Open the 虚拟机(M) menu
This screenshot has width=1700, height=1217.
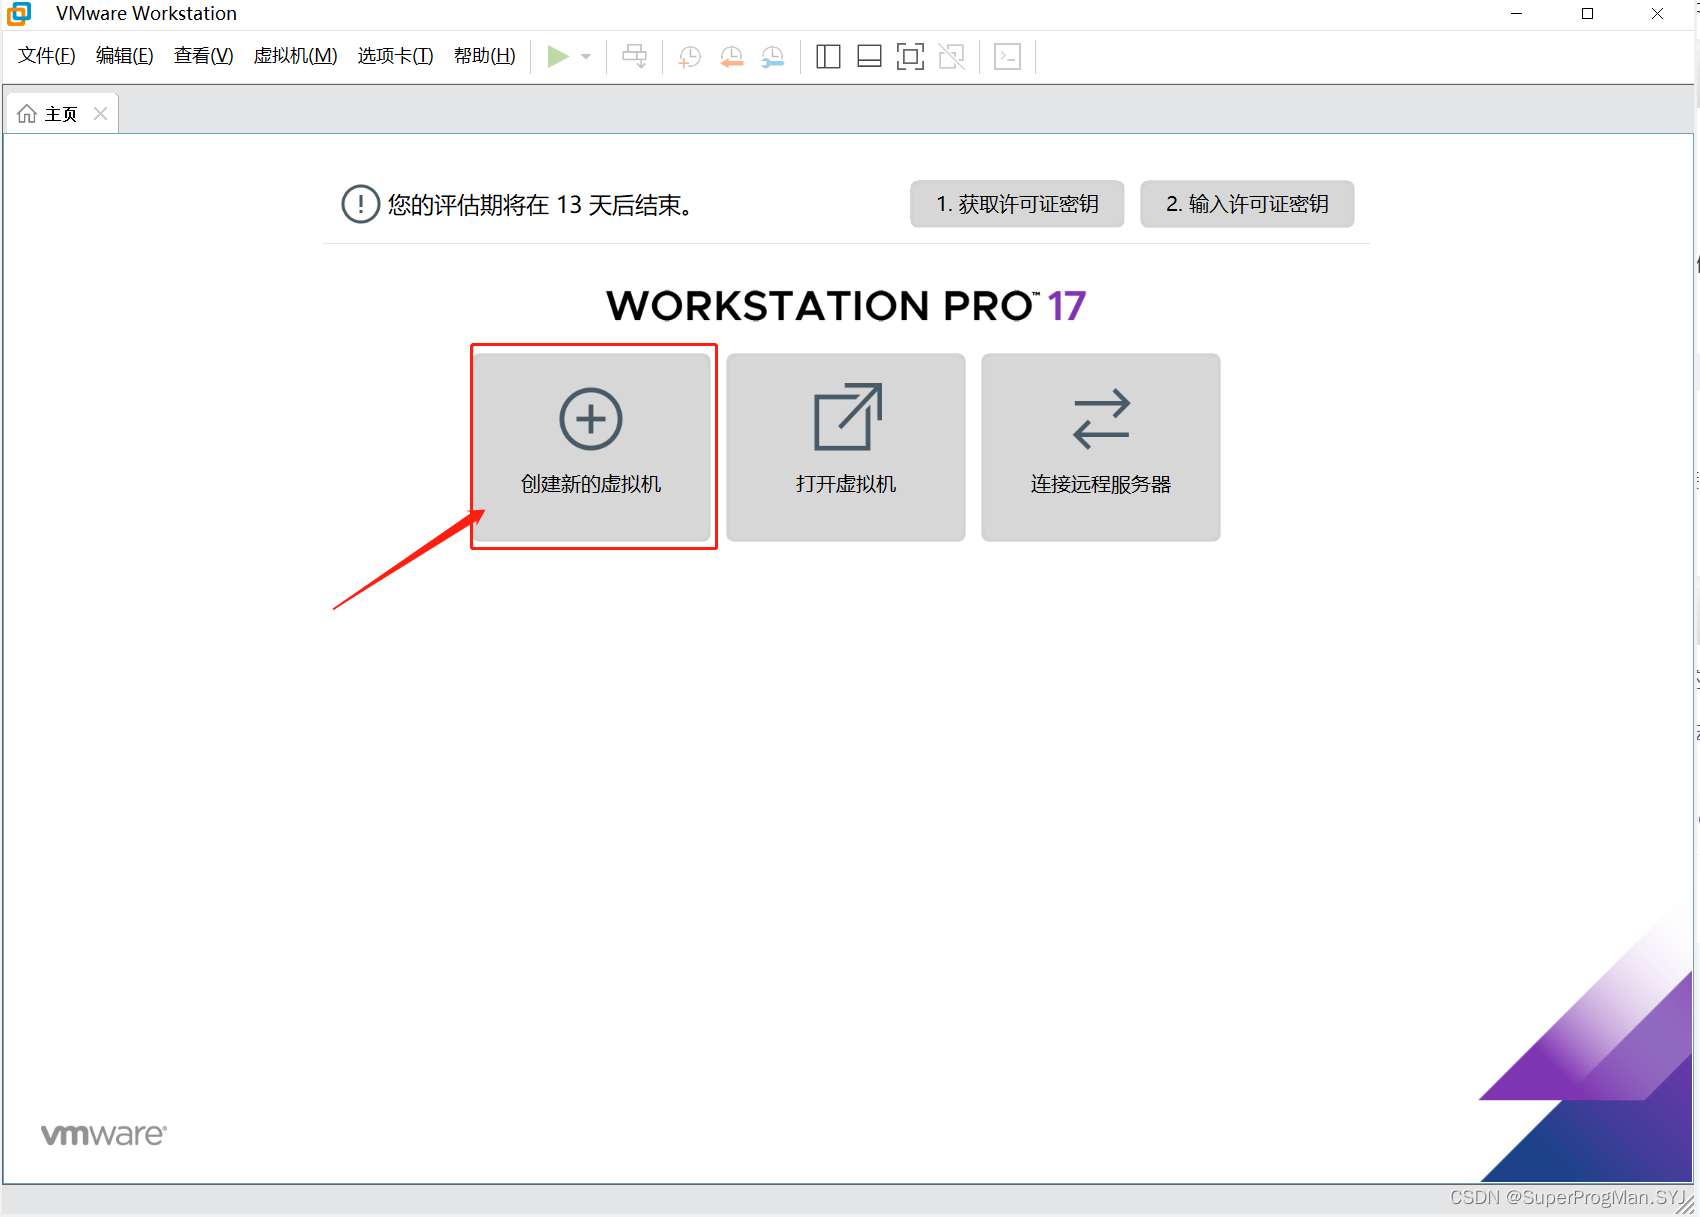click(296, 56)
